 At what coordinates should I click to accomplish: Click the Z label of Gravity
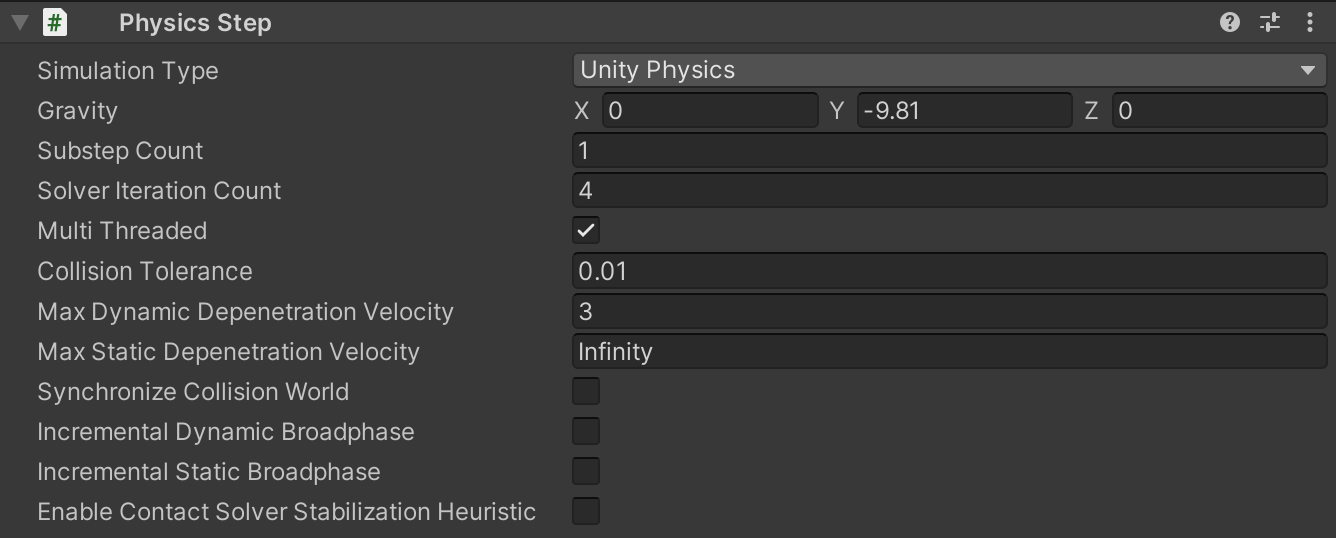point(1092,111)
